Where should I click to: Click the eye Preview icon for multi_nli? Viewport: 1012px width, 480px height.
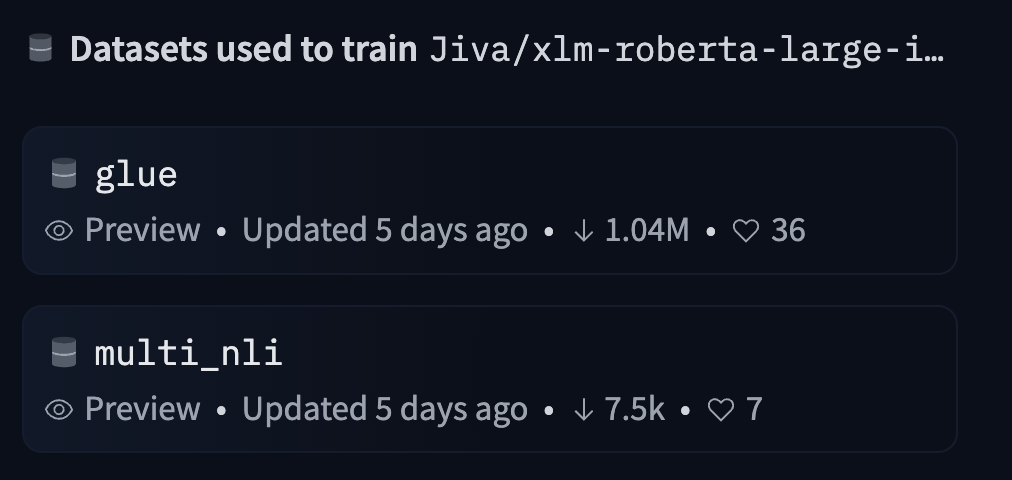59,409
